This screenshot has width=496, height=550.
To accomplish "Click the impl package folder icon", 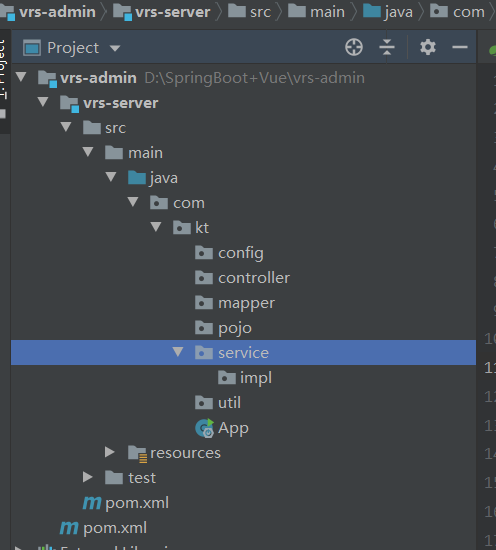I will (227, 377).
